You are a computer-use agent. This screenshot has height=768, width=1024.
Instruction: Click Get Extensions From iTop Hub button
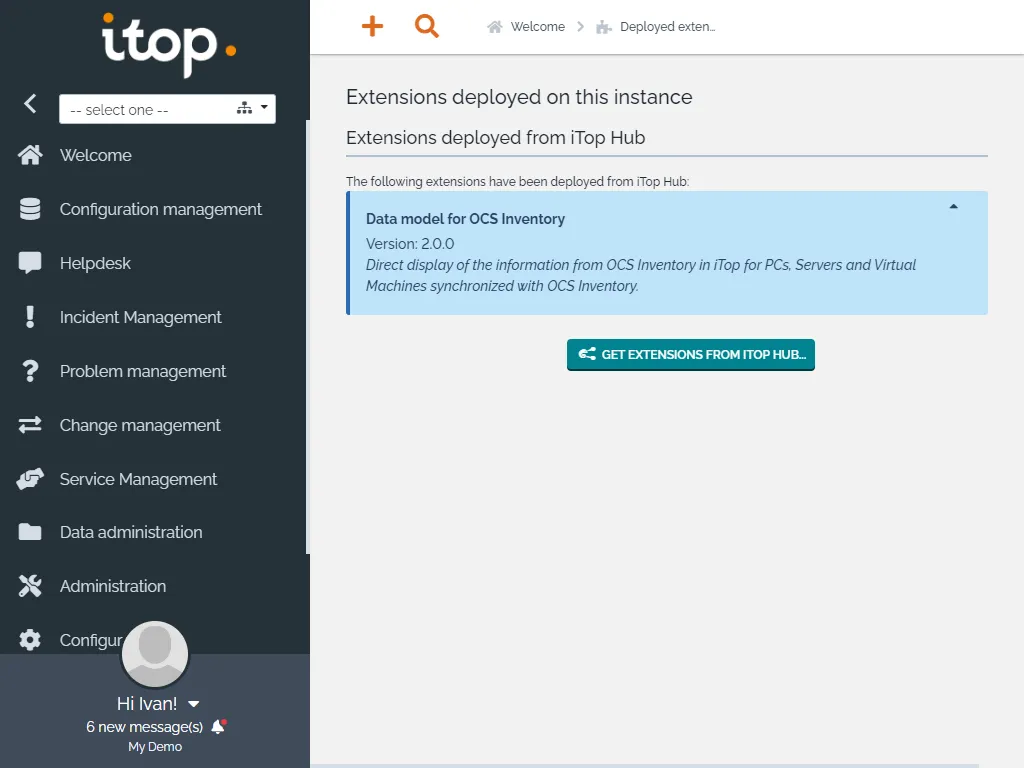[x=691, y=355]
